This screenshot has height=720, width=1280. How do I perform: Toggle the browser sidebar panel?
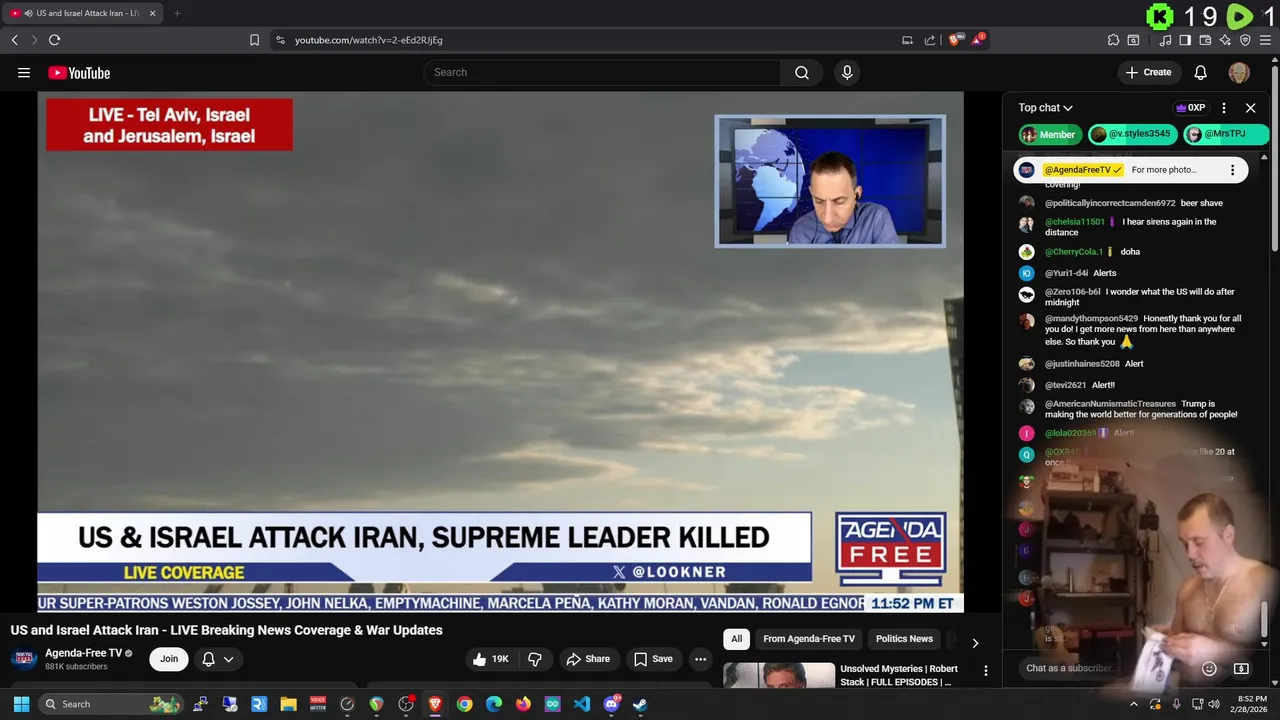click(1185, 40)
